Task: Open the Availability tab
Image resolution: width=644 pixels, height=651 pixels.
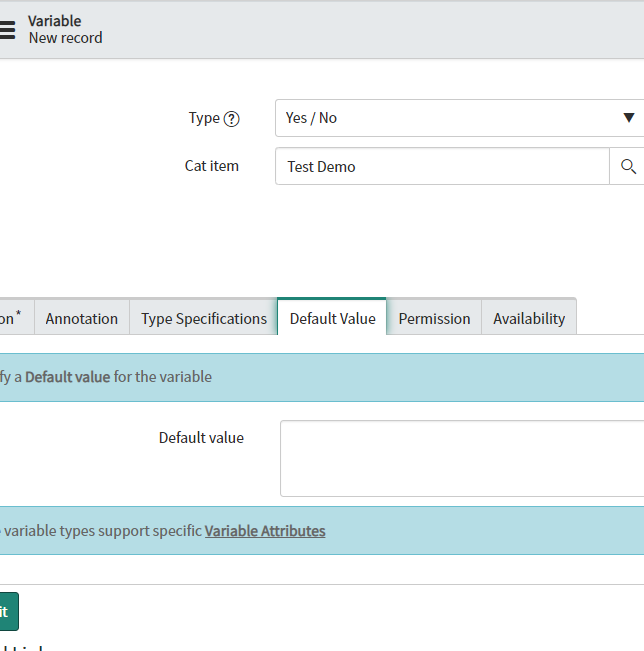Action: click(529, 318)
